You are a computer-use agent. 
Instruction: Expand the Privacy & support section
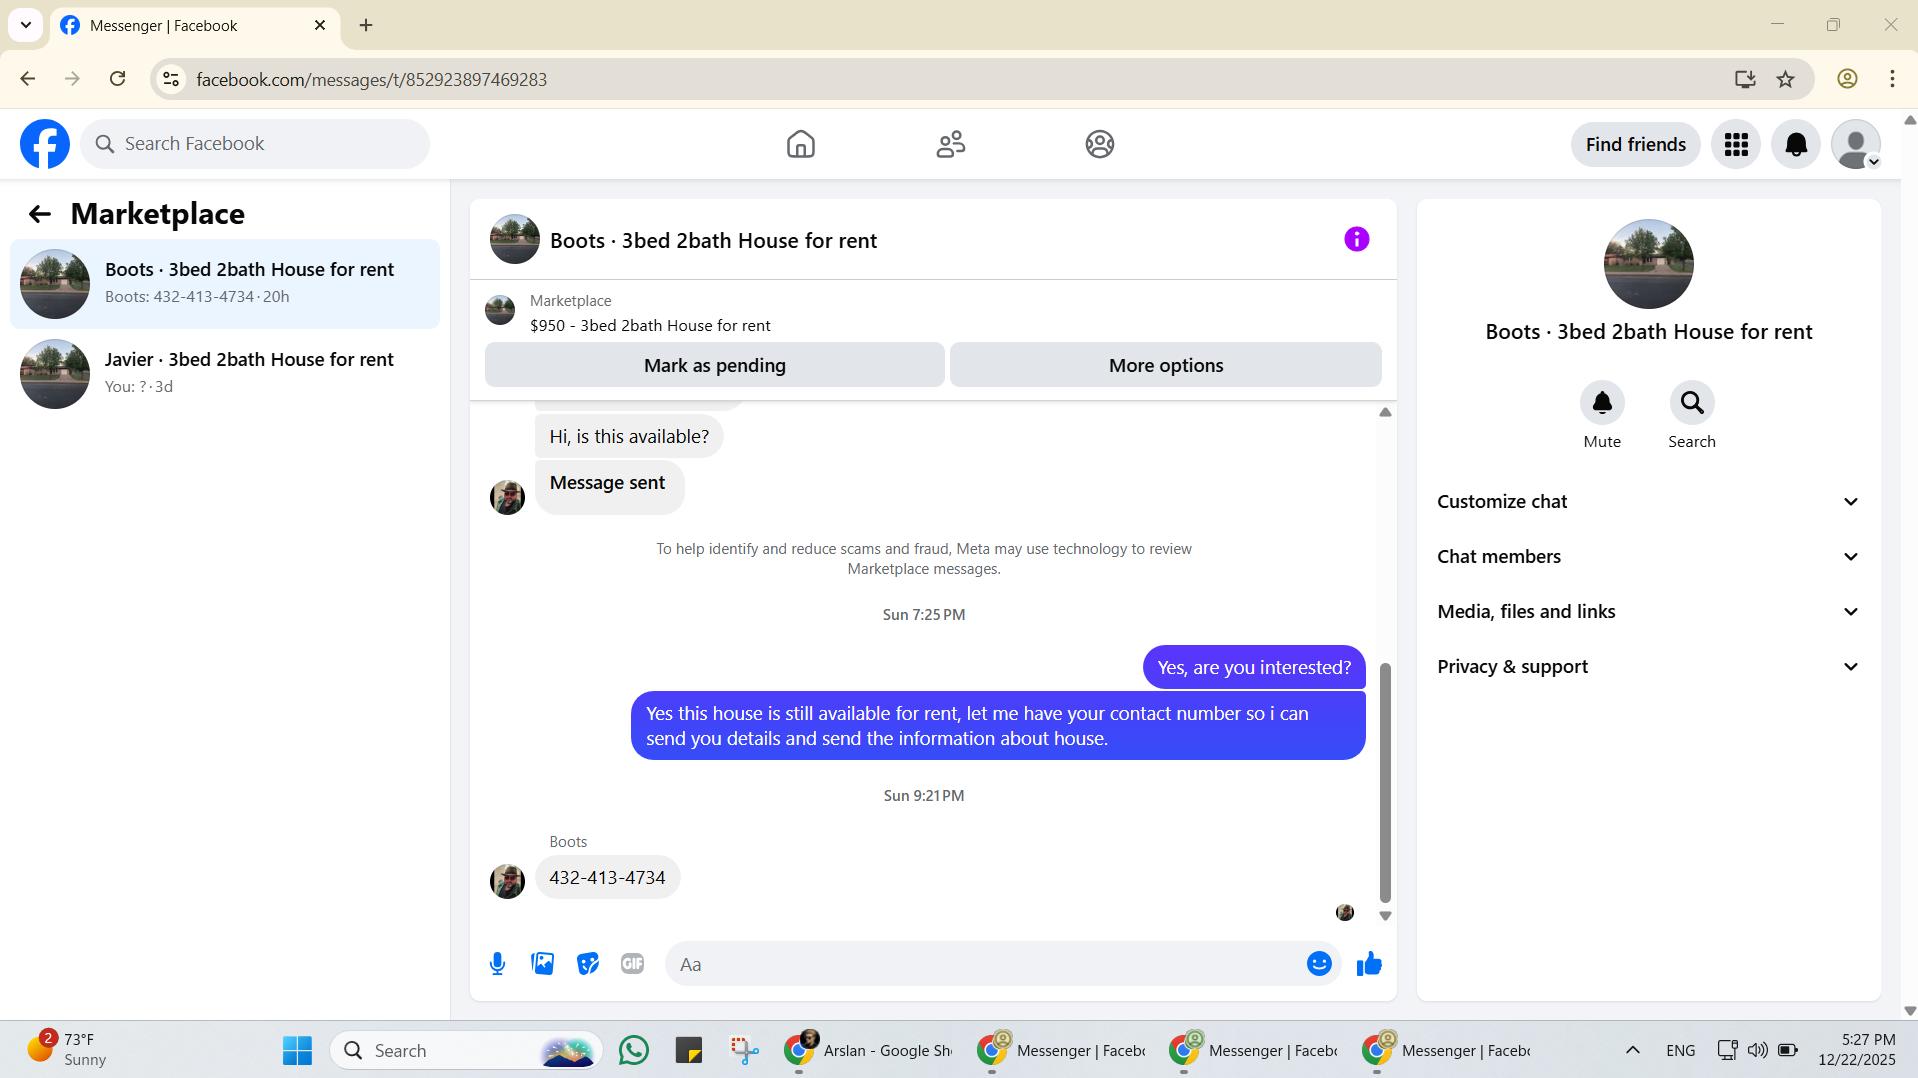click(x=1648, y=667)
